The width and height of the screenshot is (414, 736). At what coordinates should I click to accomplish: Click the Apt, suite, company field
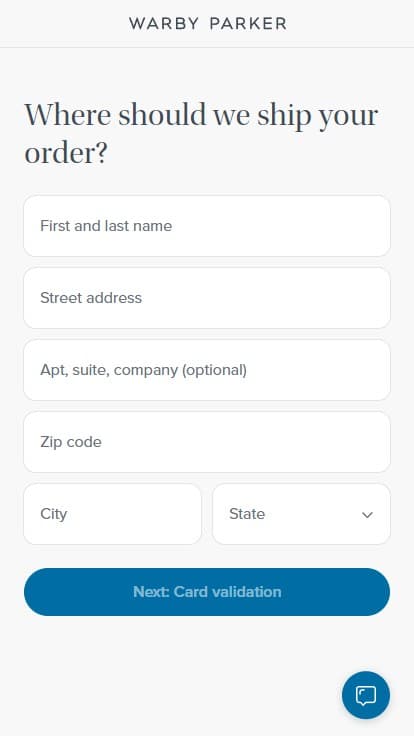[207, 370]
